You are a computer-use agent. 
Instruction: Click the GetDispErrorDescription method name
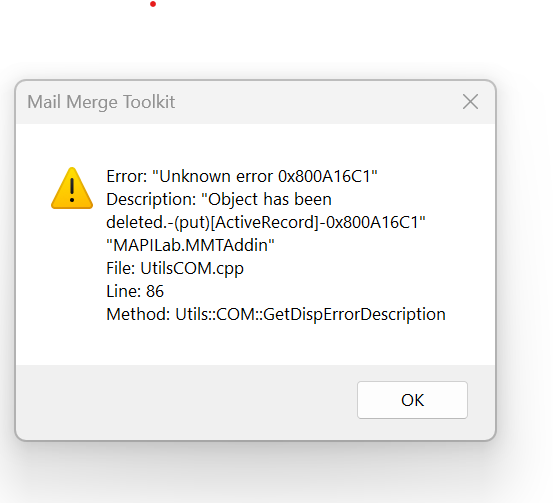pos(354,314)
